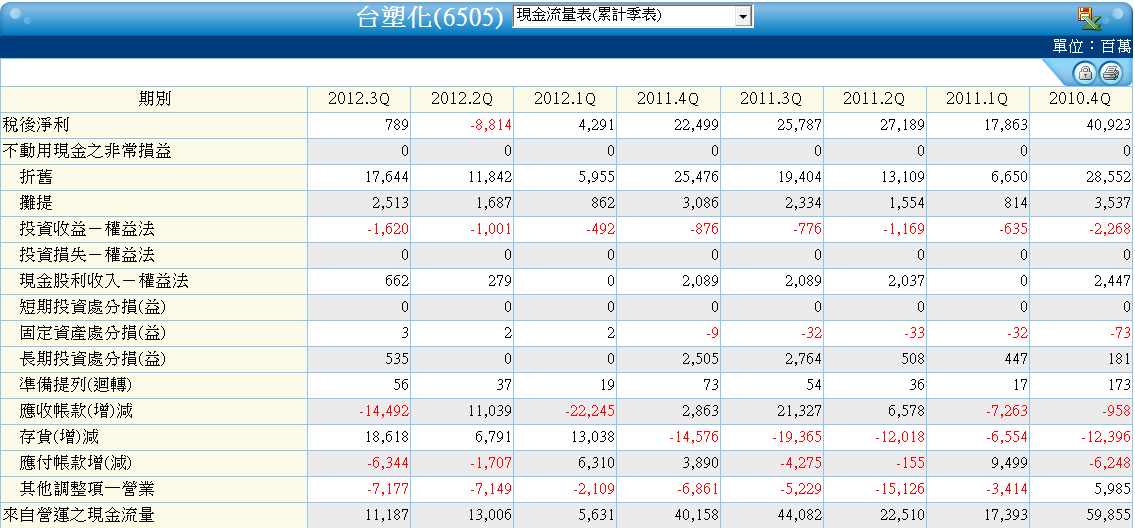
Task: Click the red -15,126 adjustment value
Action: click(900, 490)
